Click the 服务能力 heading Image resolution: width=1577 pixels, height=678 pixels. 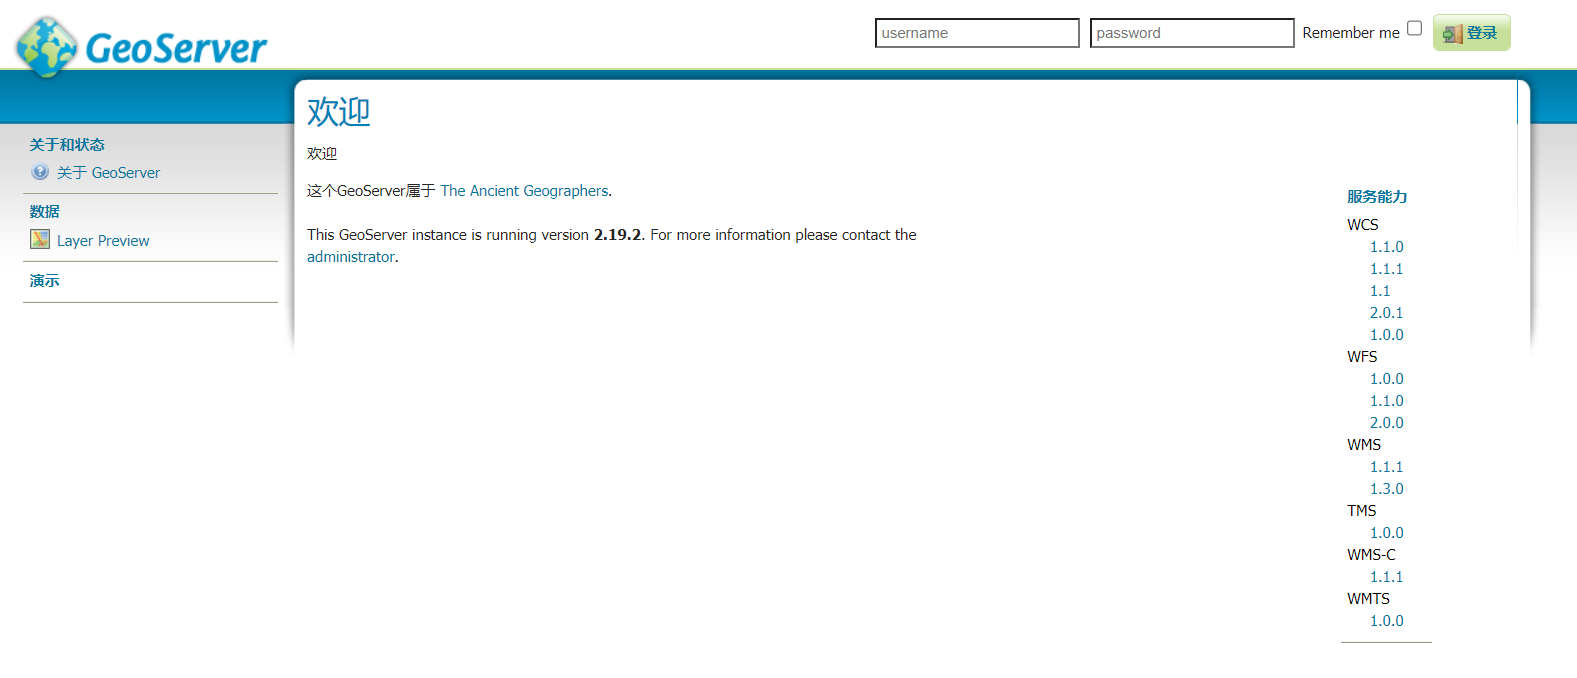(1377, 197)
